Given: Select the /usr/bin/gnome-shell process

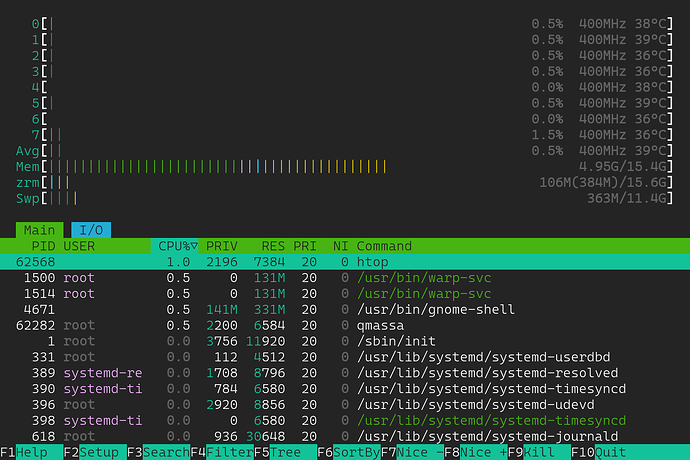Looking at the screenshot, I should [345, 309].
